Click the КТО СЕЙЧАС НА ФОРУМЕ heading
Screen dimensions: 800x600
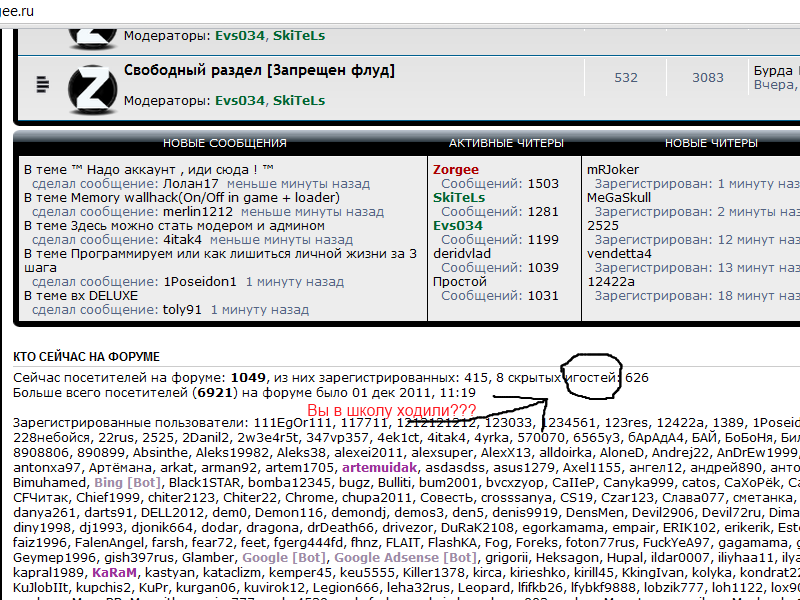[86, 357]
